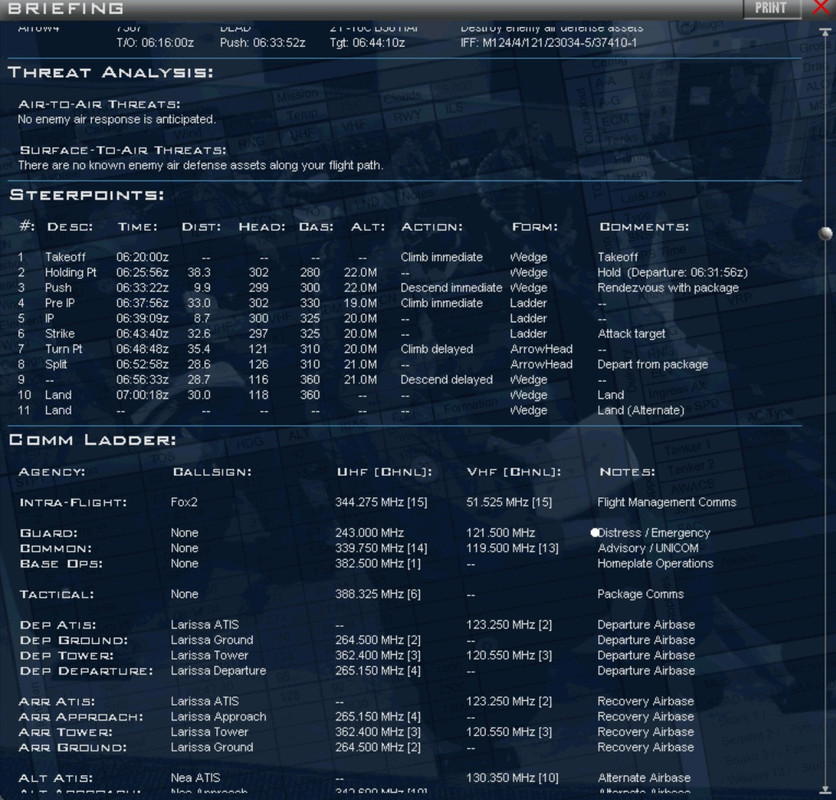
Task: Click Dep Ground agency label
Action: click(x=74, y=641)
